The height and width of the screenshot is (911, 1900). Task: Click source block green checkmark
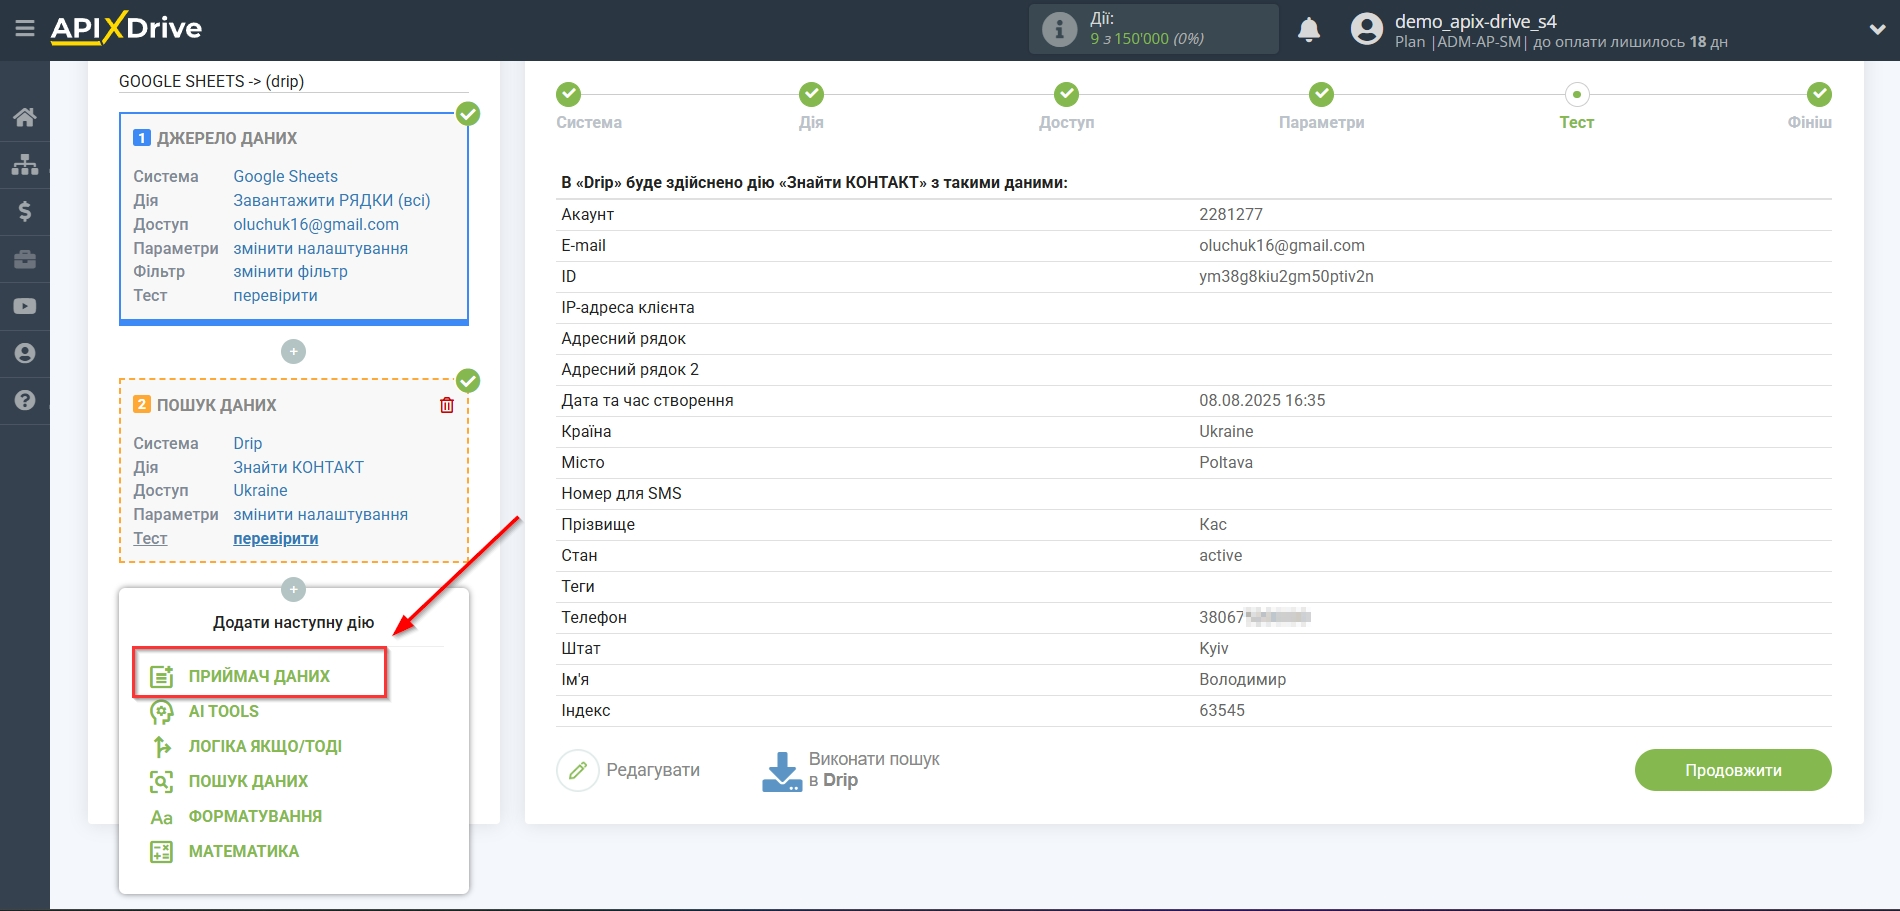point(468,114)
